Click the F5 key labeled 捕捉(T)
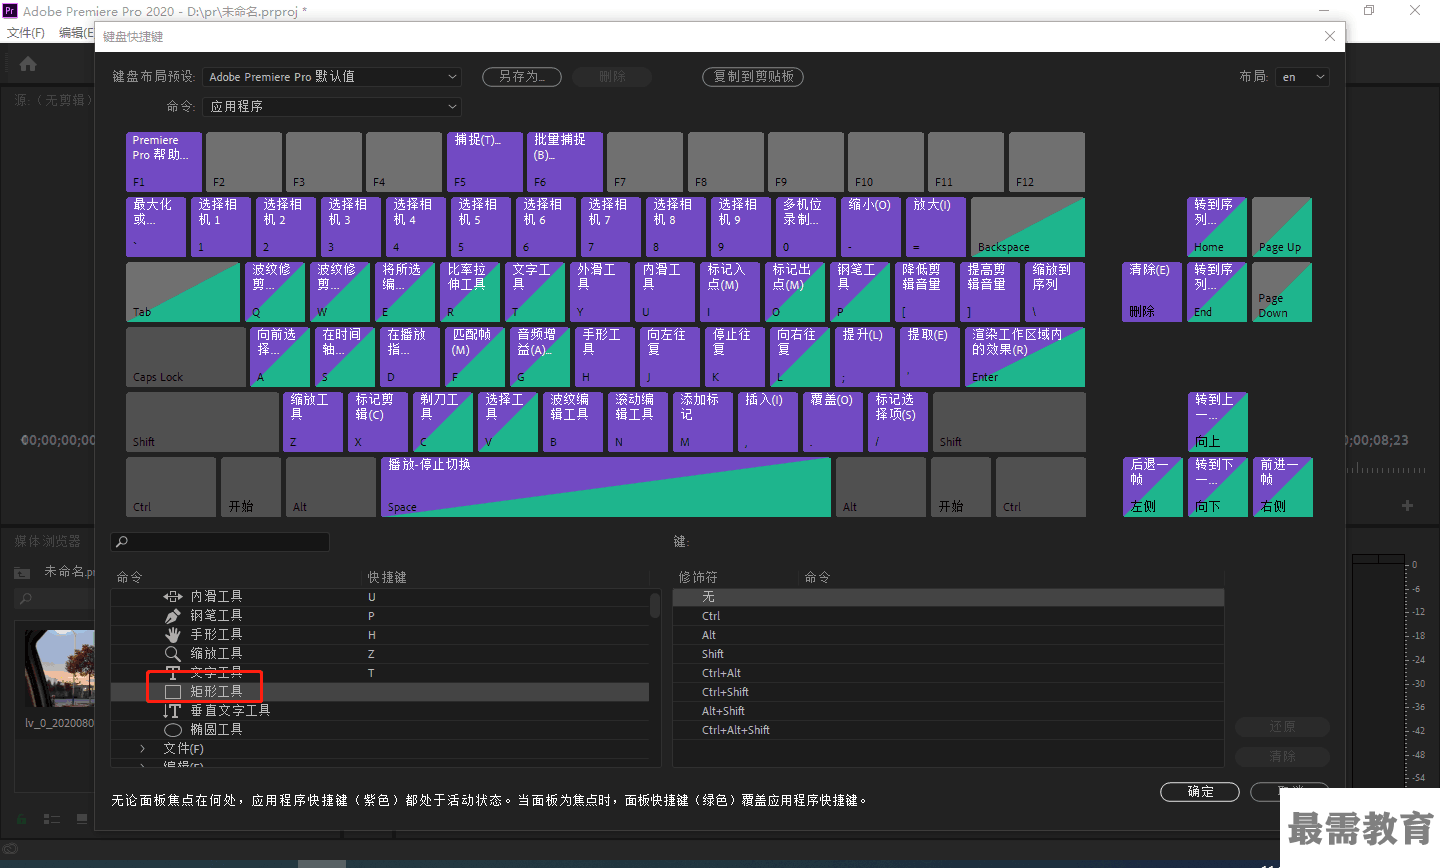Viewport: 1440px width, 868px height. [485, 162]
